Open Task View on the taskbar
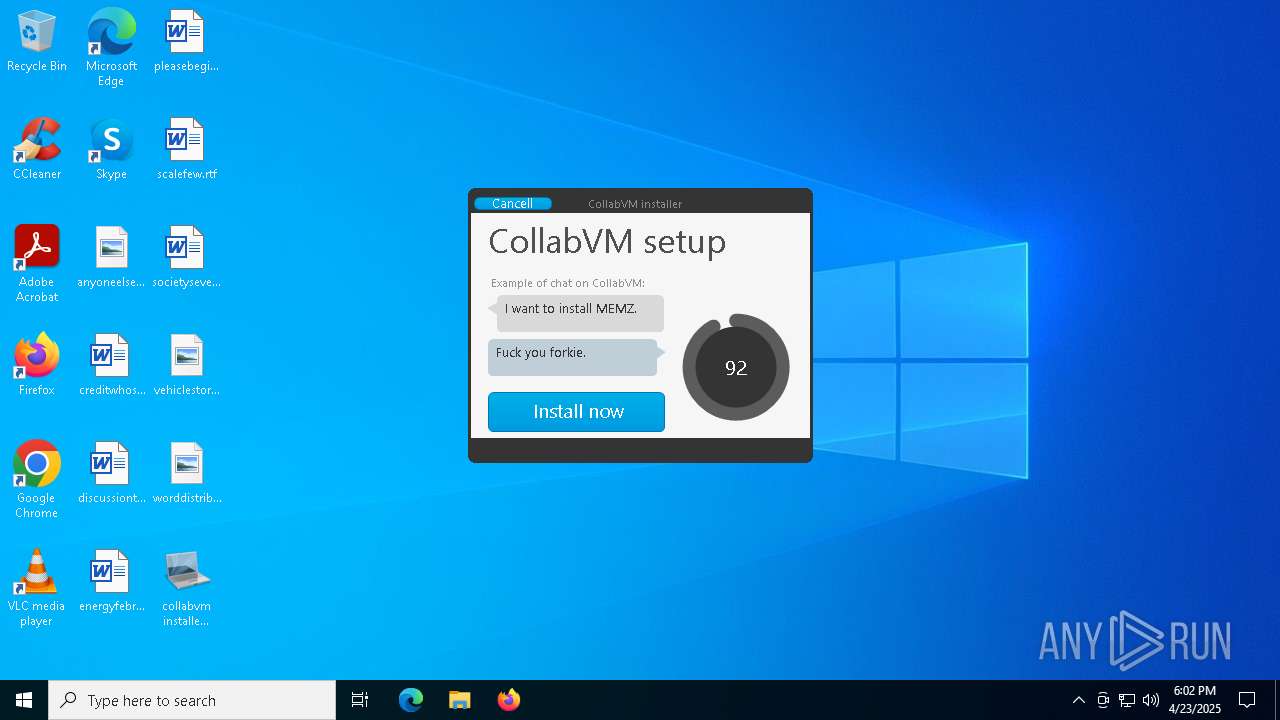1280x720 pixels. coord(360,700)
